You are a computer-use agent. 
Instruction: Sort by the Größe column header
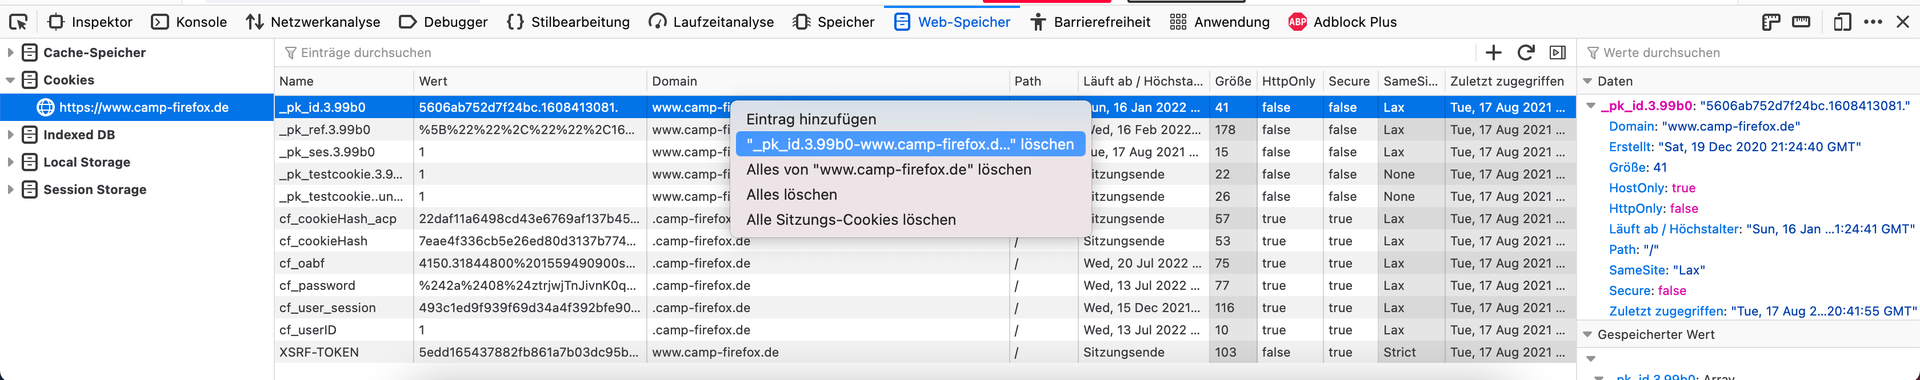[x=1232, y=81]
